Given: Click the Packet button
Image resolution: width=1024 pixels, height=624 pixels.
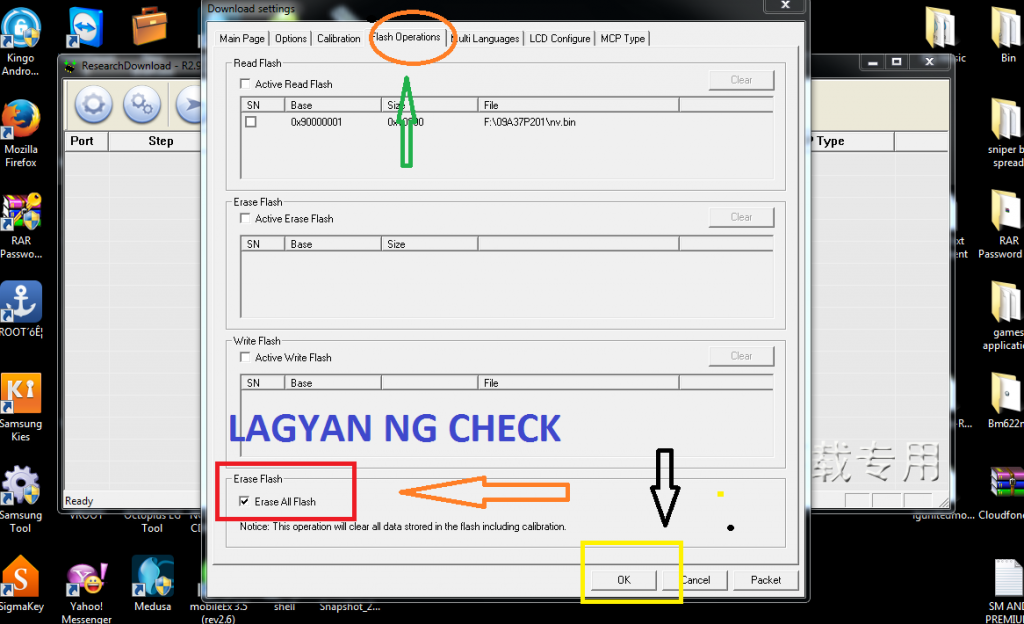Looking at the screenshot, I should tap(765, 580).
